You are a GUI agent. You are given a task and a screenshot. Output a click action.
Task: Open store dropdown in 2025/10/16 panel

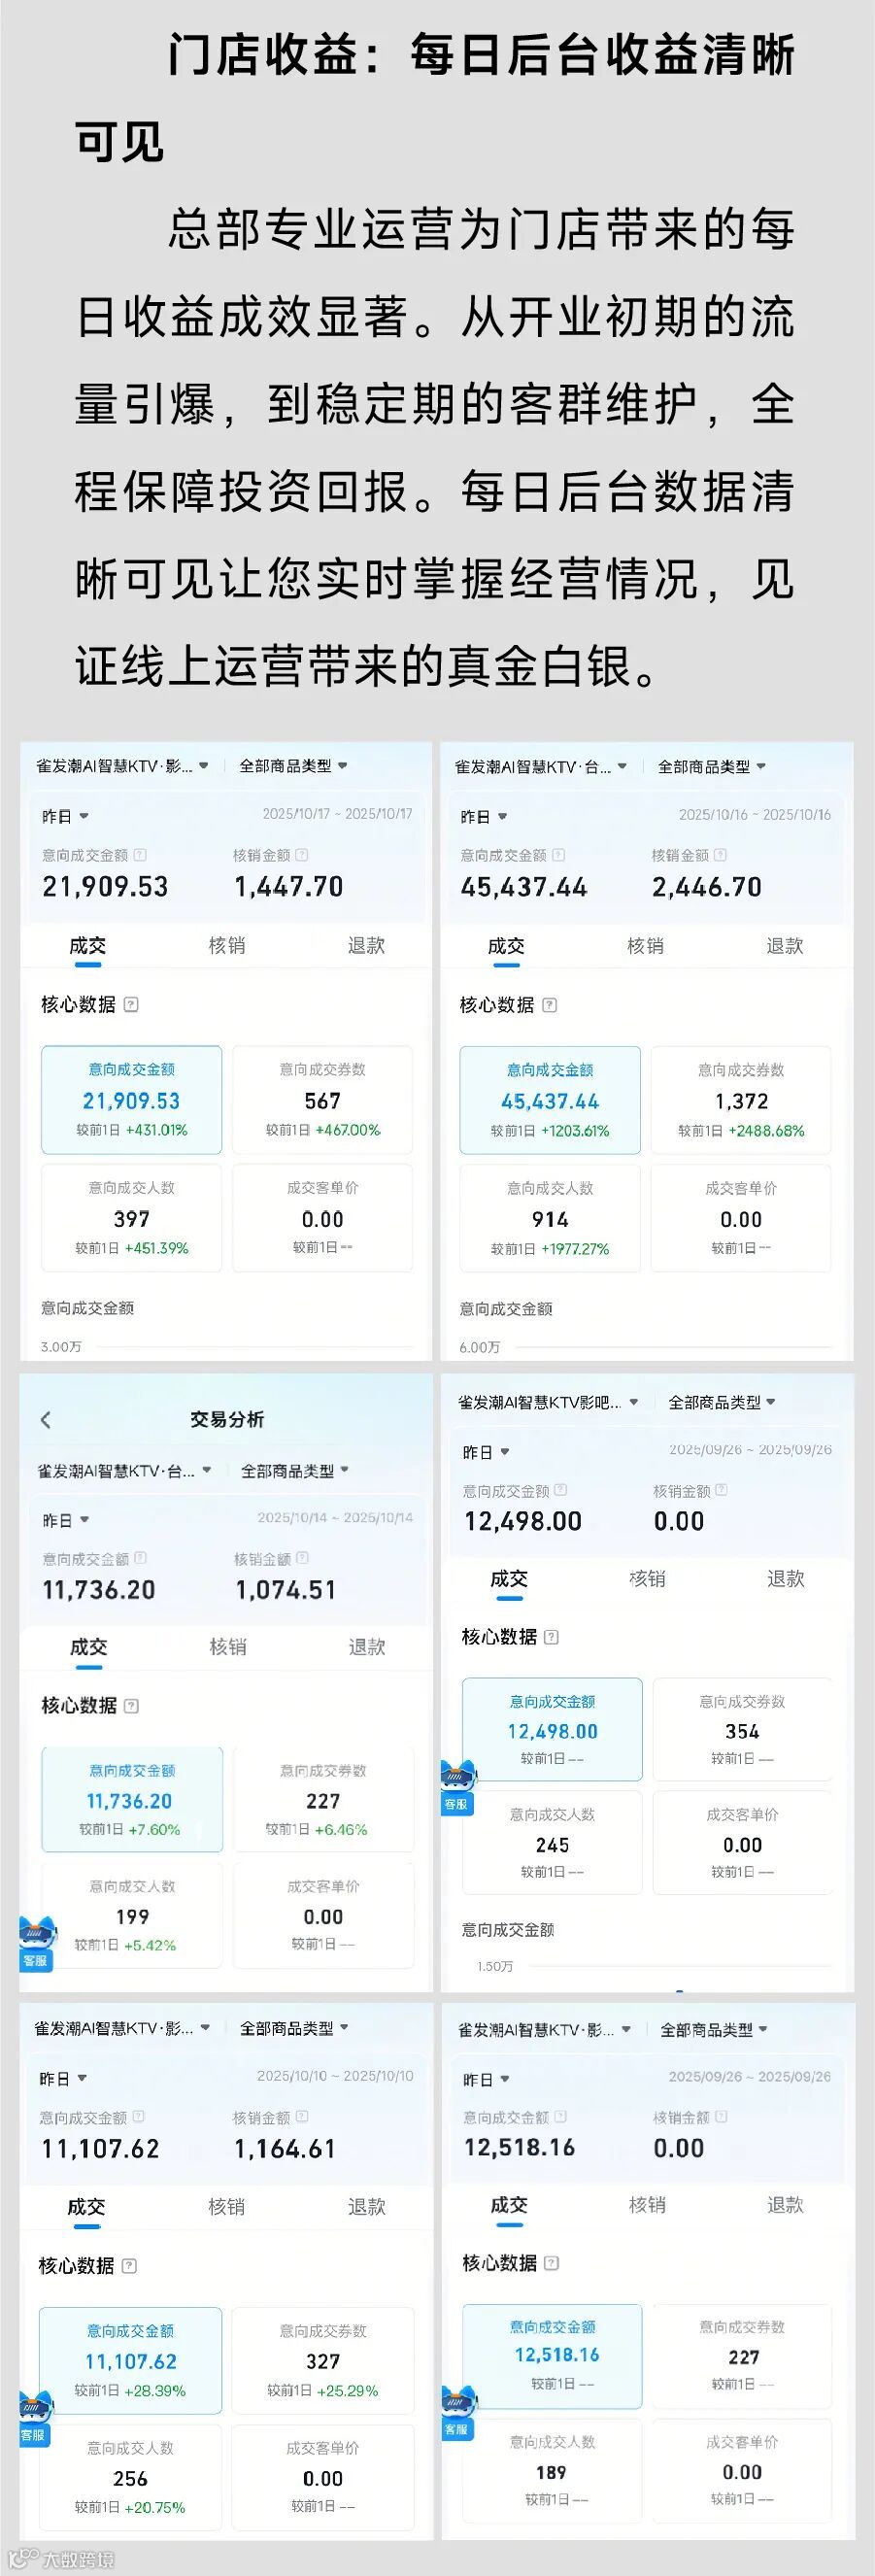coord(541,767)
